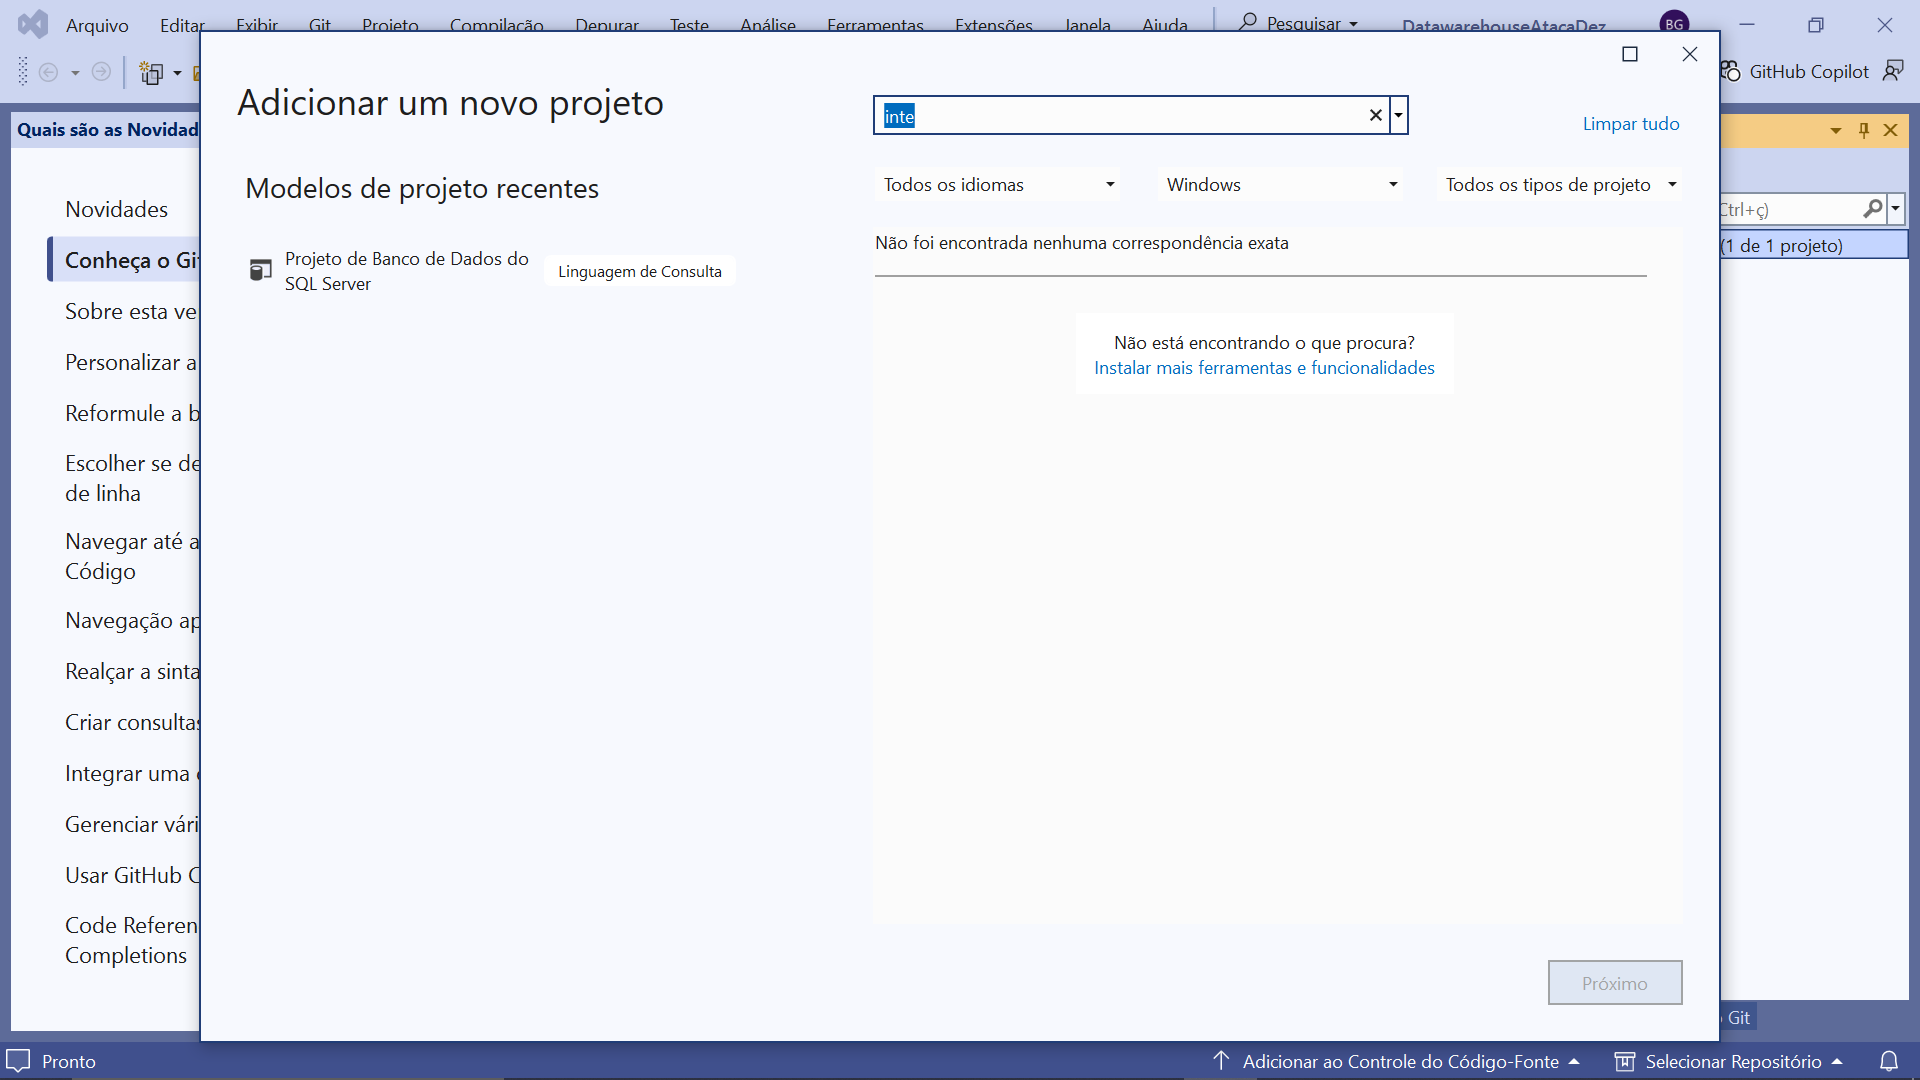Click the repository icon beside Selecionar Repositório

point(1625,1061)
